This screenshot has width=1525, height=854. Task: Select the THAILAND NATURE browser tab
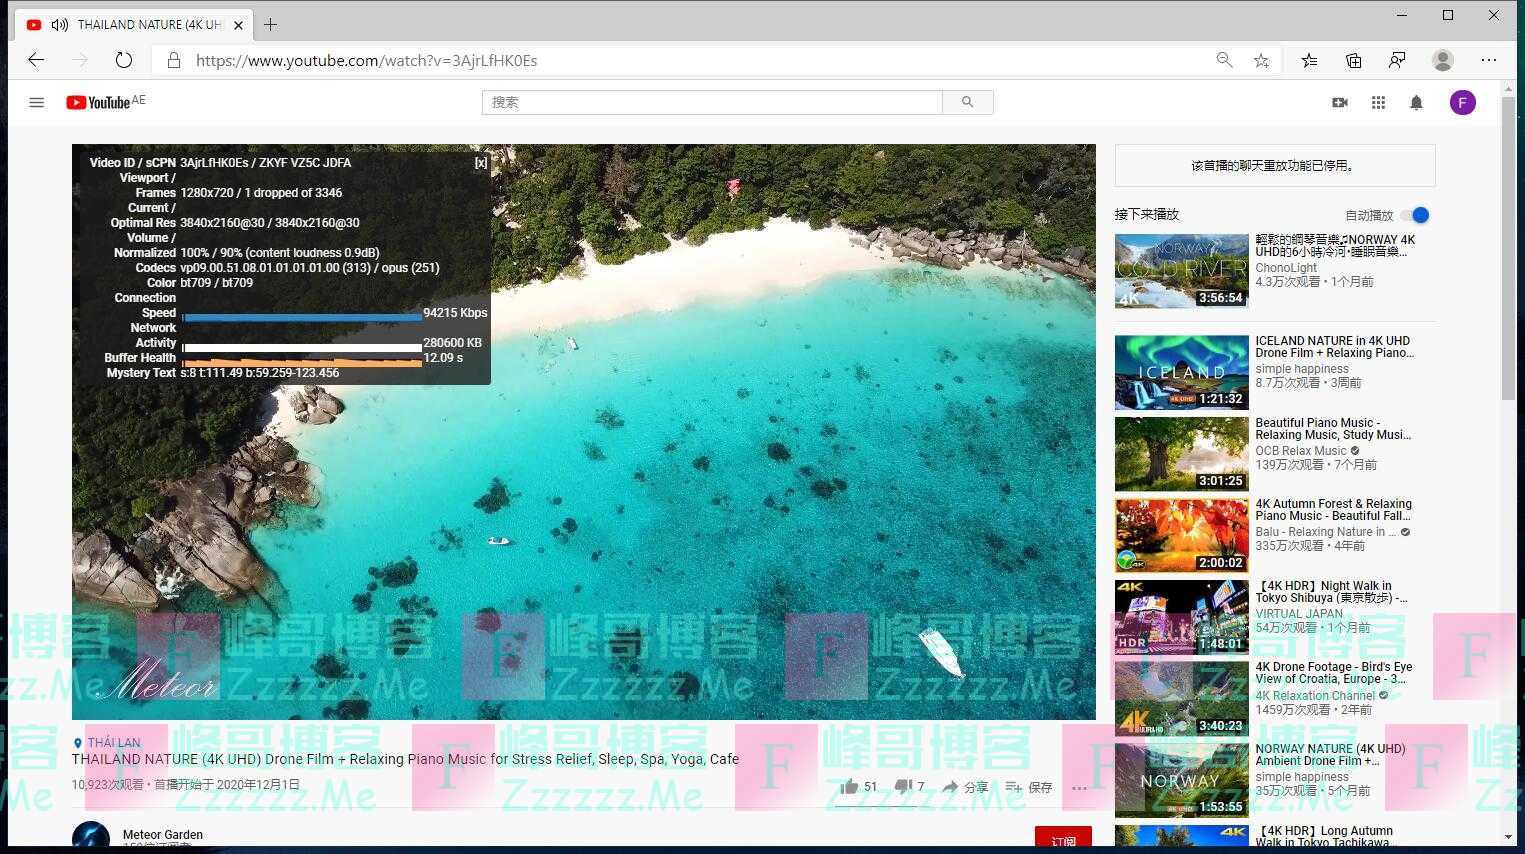(140, 24)
